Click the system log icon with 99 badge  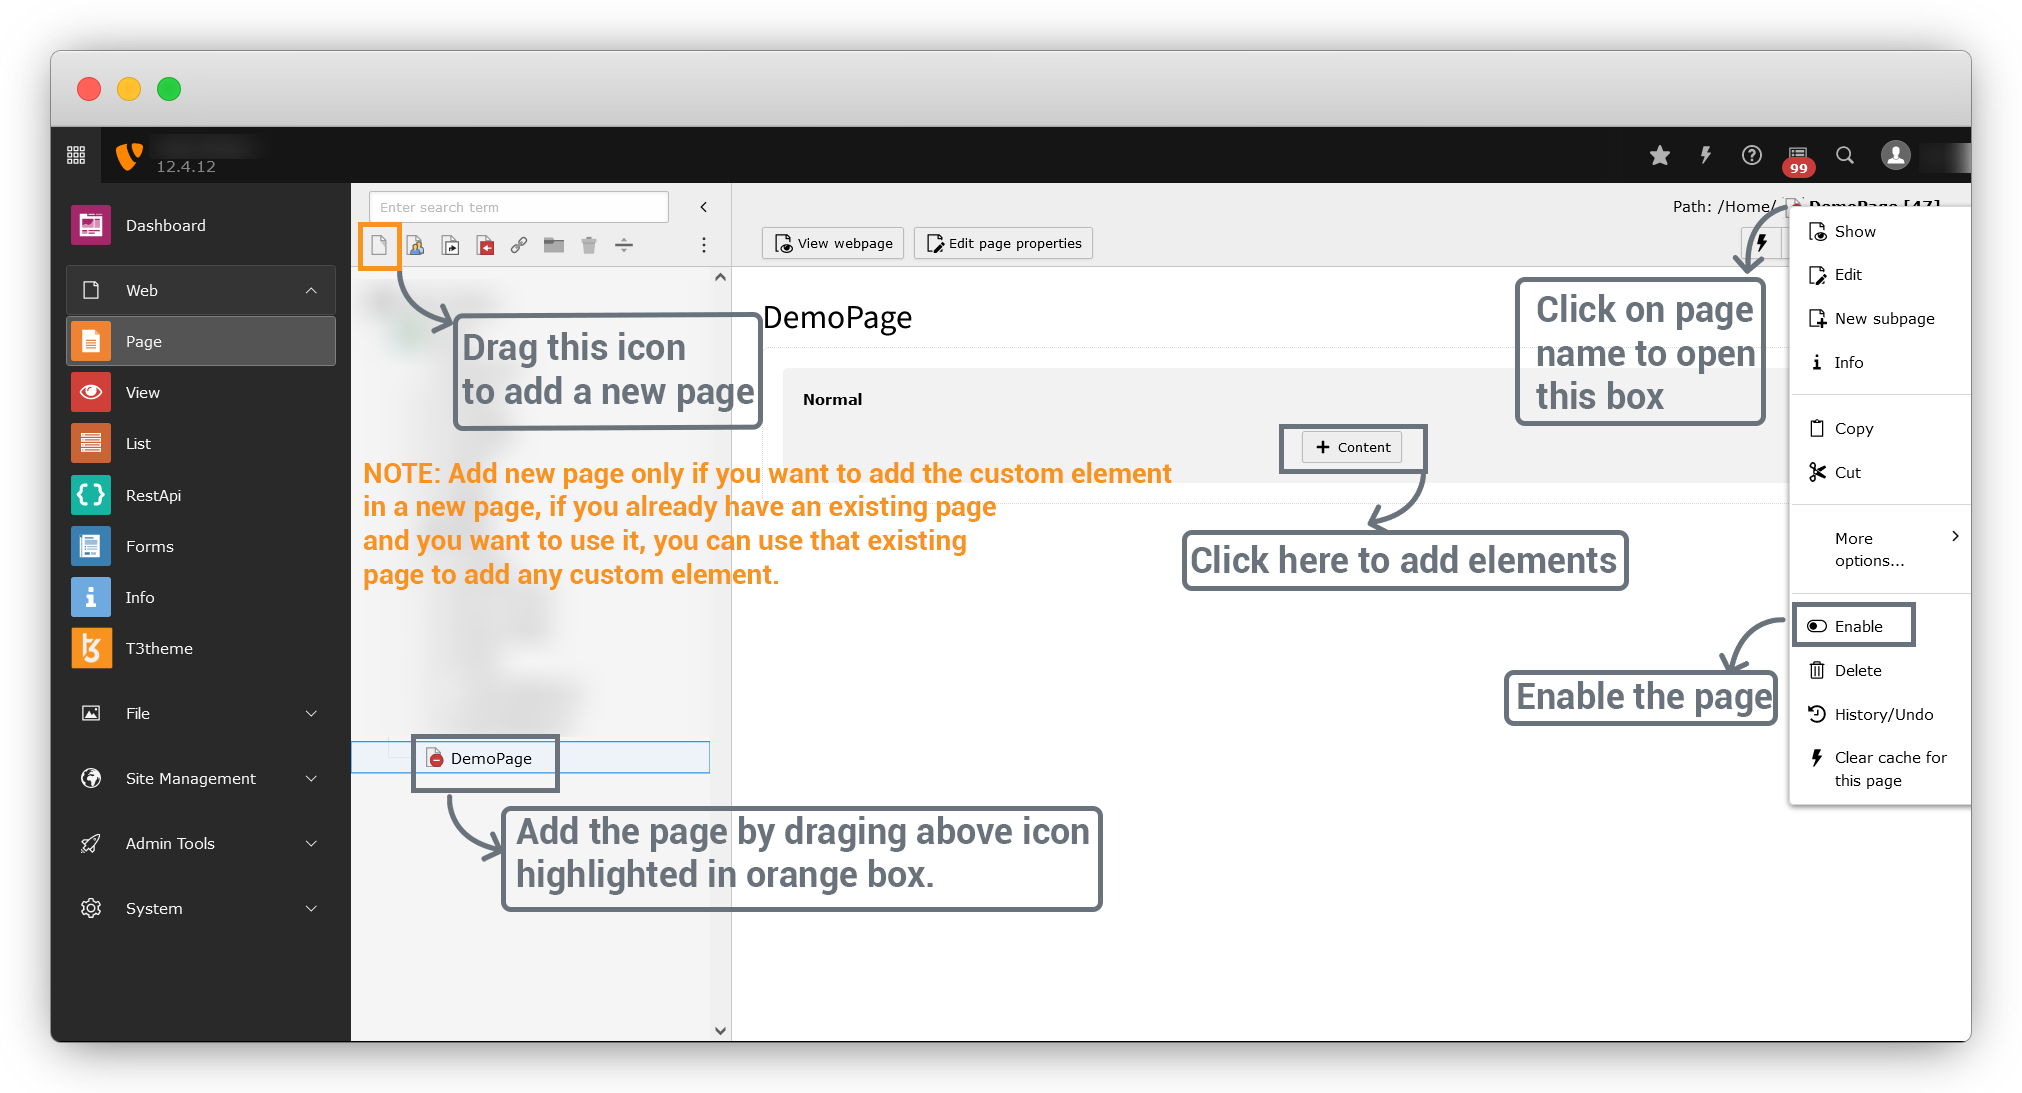click(x=1798, y=157)
